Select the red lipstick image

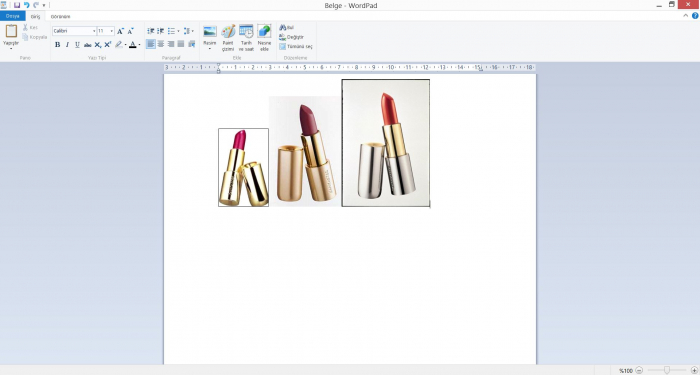point(386,143)
